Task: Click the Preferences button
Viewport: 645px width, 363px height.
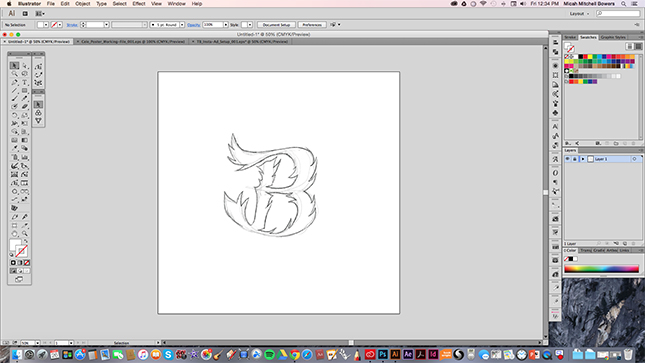Action: point(312,25)
